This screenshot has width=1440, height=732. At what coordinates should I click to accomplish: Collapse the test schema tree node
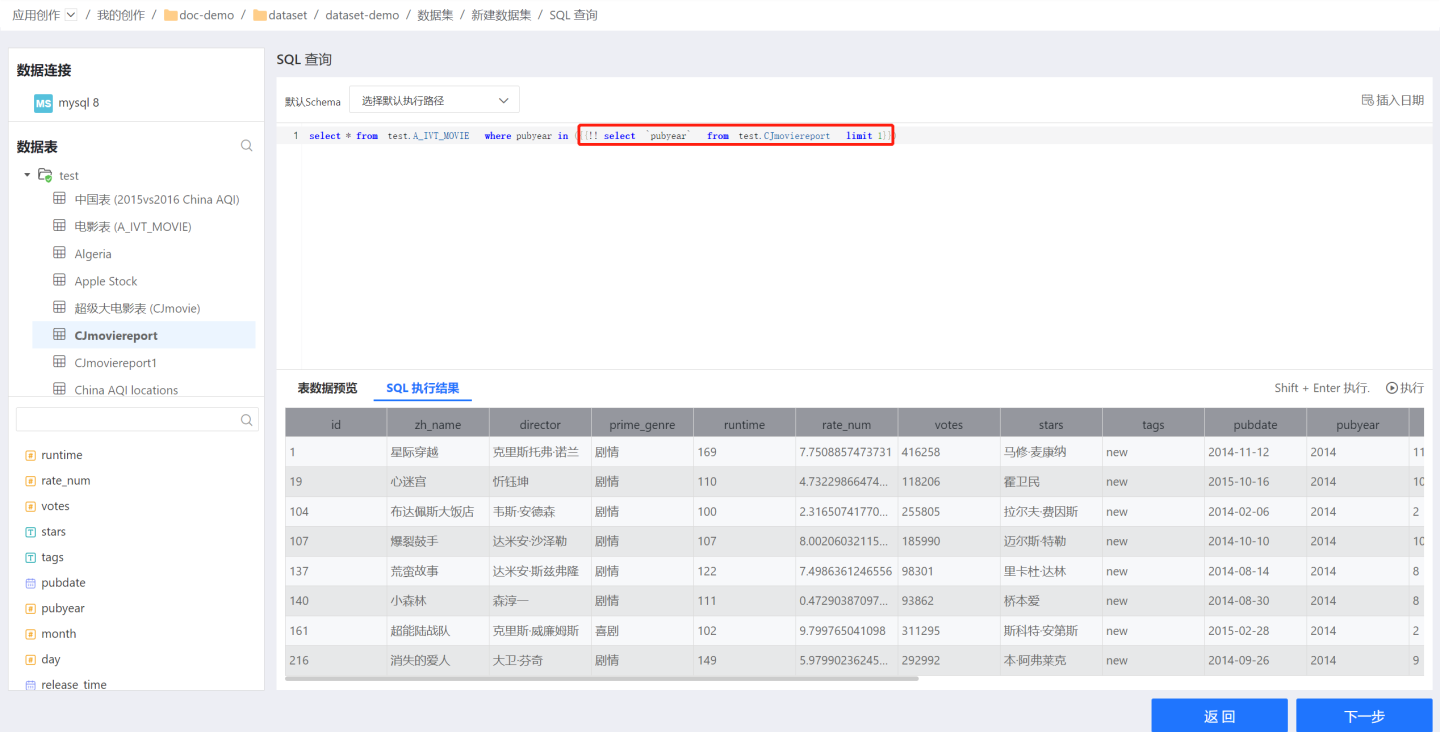(27, 175)
